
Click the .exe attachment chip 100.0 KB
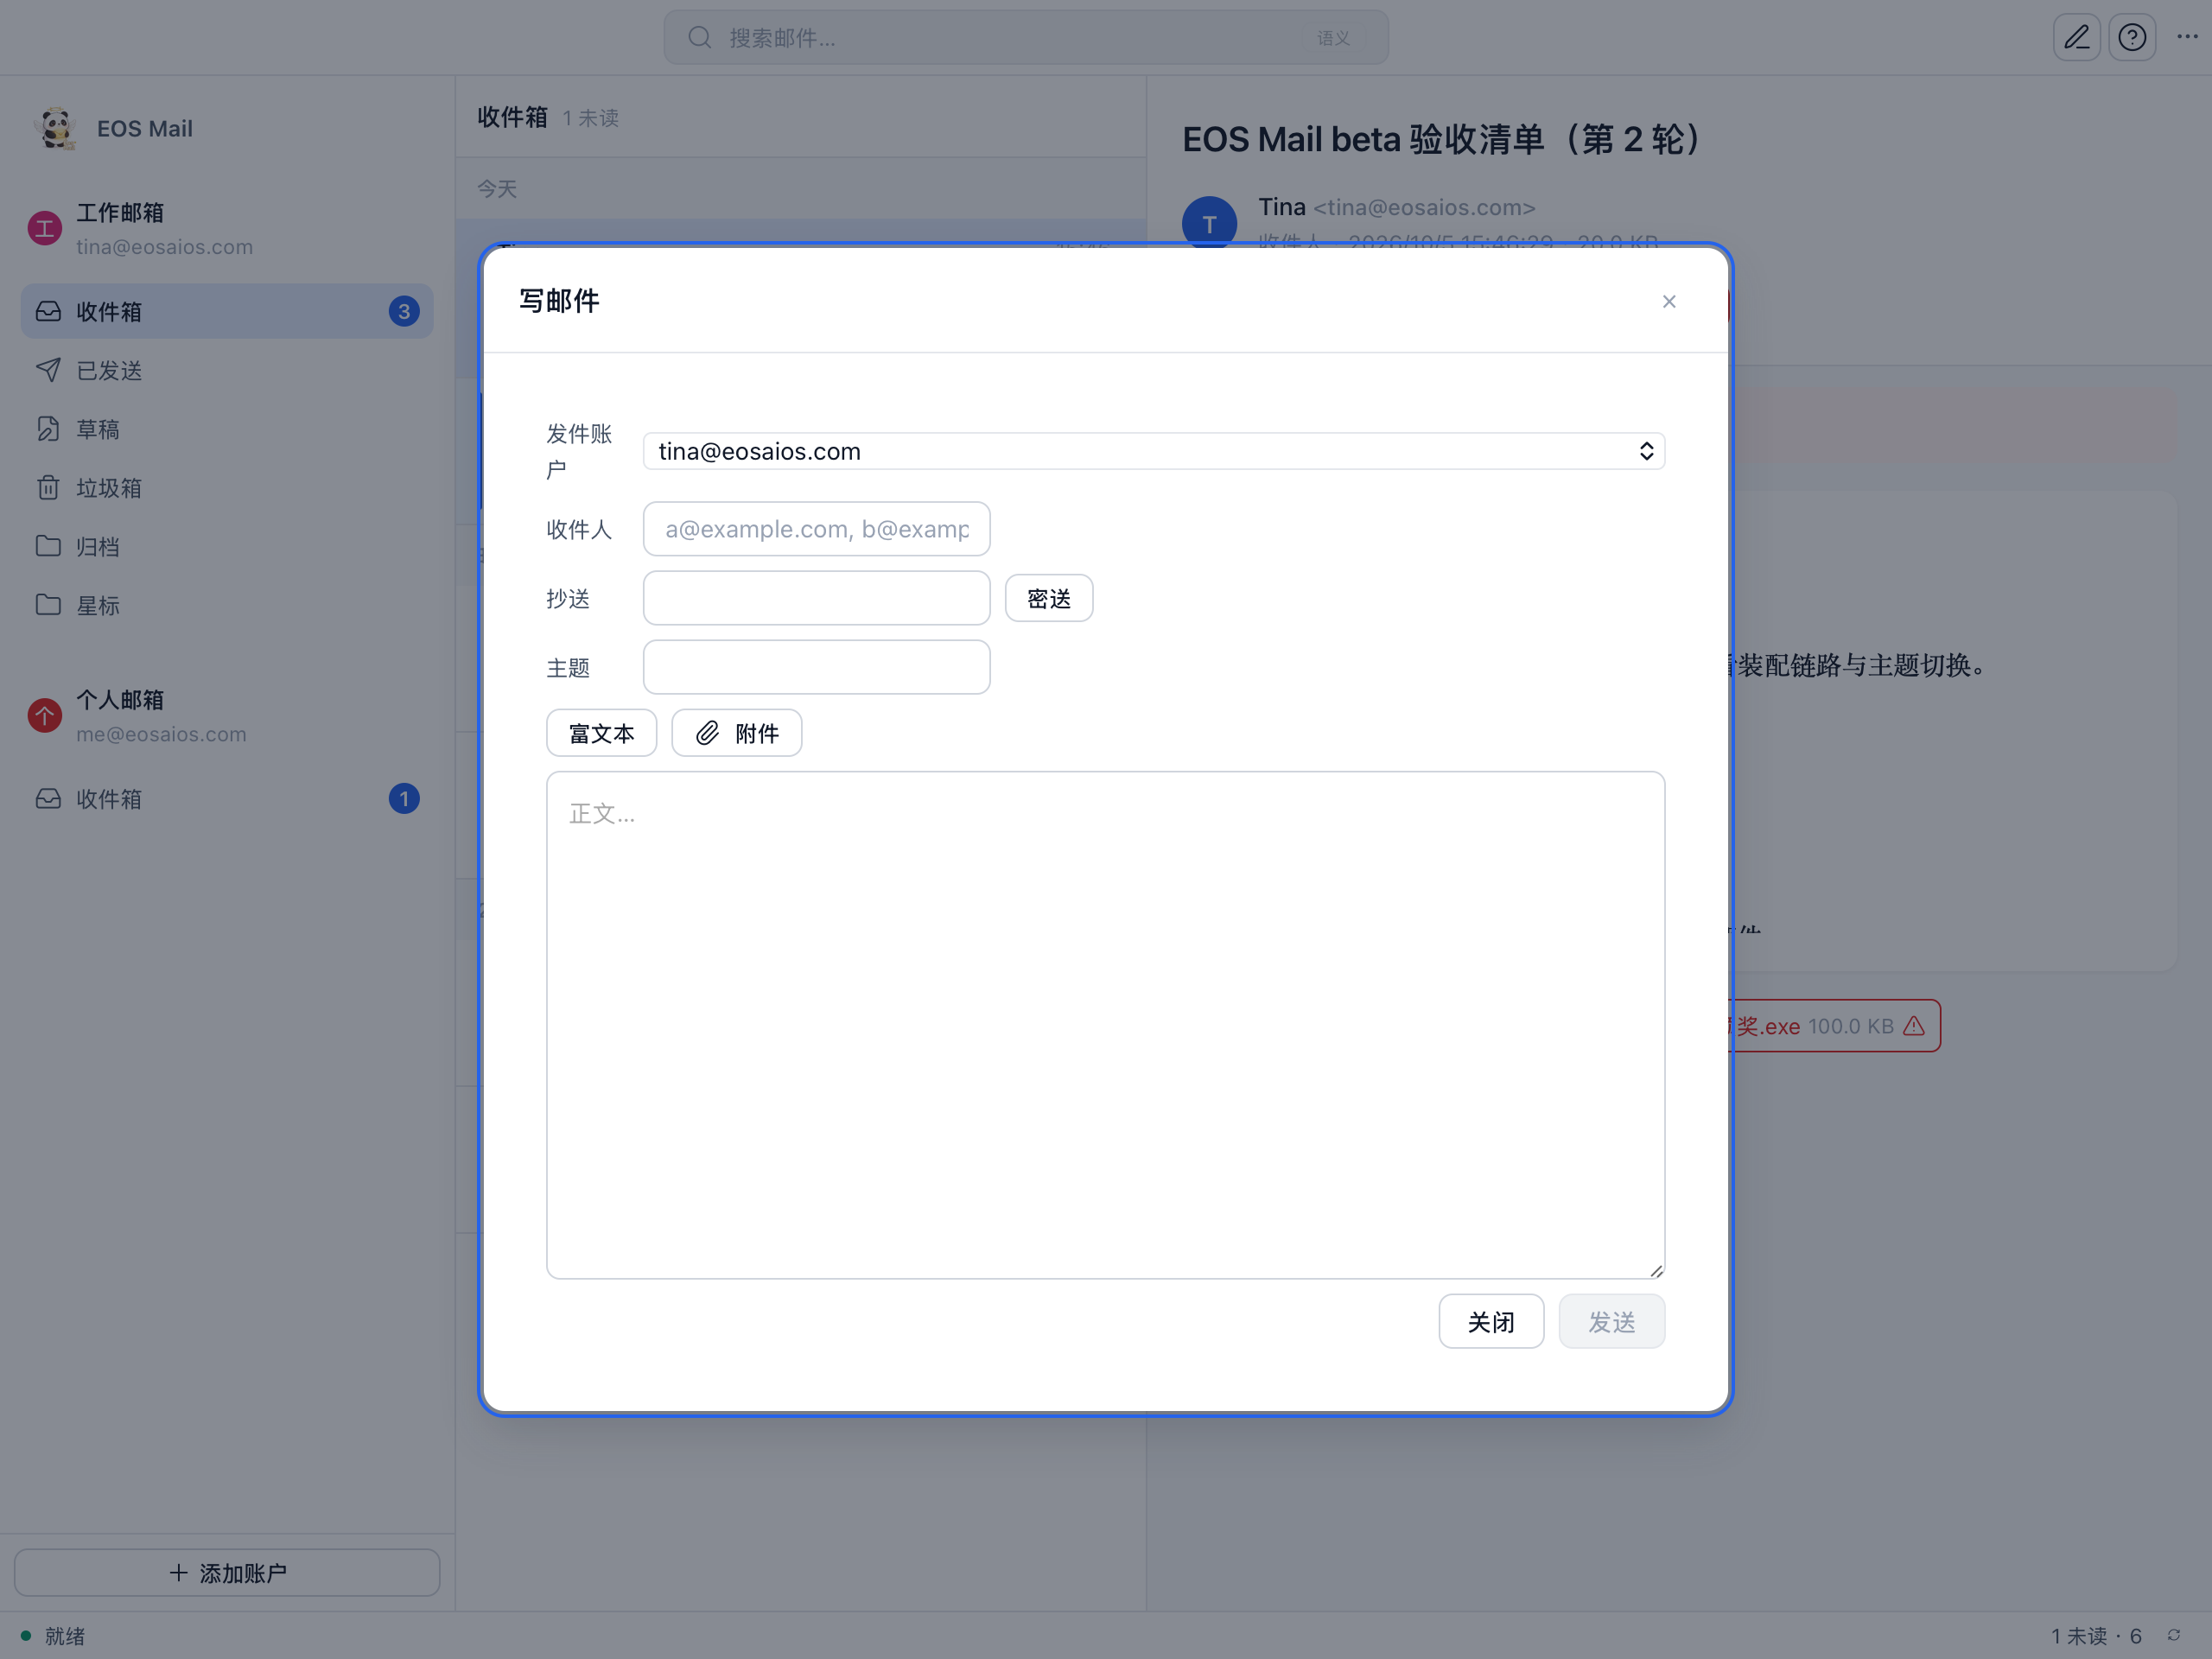coord(1835,1026)
